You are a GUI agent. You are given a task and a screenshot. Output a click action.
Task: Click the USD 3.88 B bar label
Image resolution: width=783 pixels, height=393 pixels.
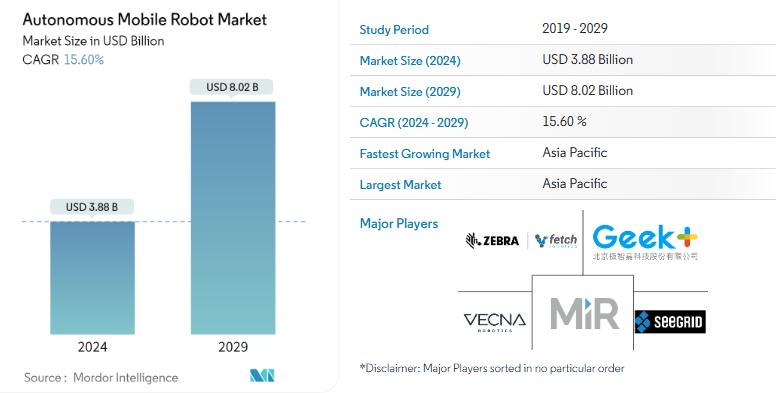click(x=92, y=207)
